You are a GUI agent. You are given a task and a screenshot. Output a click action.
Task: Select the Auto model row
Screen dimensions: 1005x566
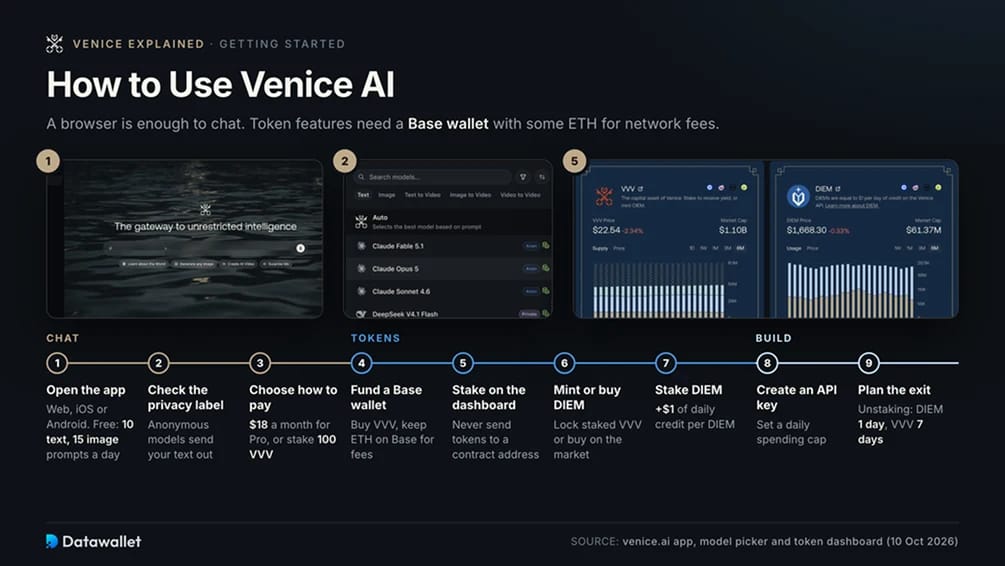tap(449, 222)
